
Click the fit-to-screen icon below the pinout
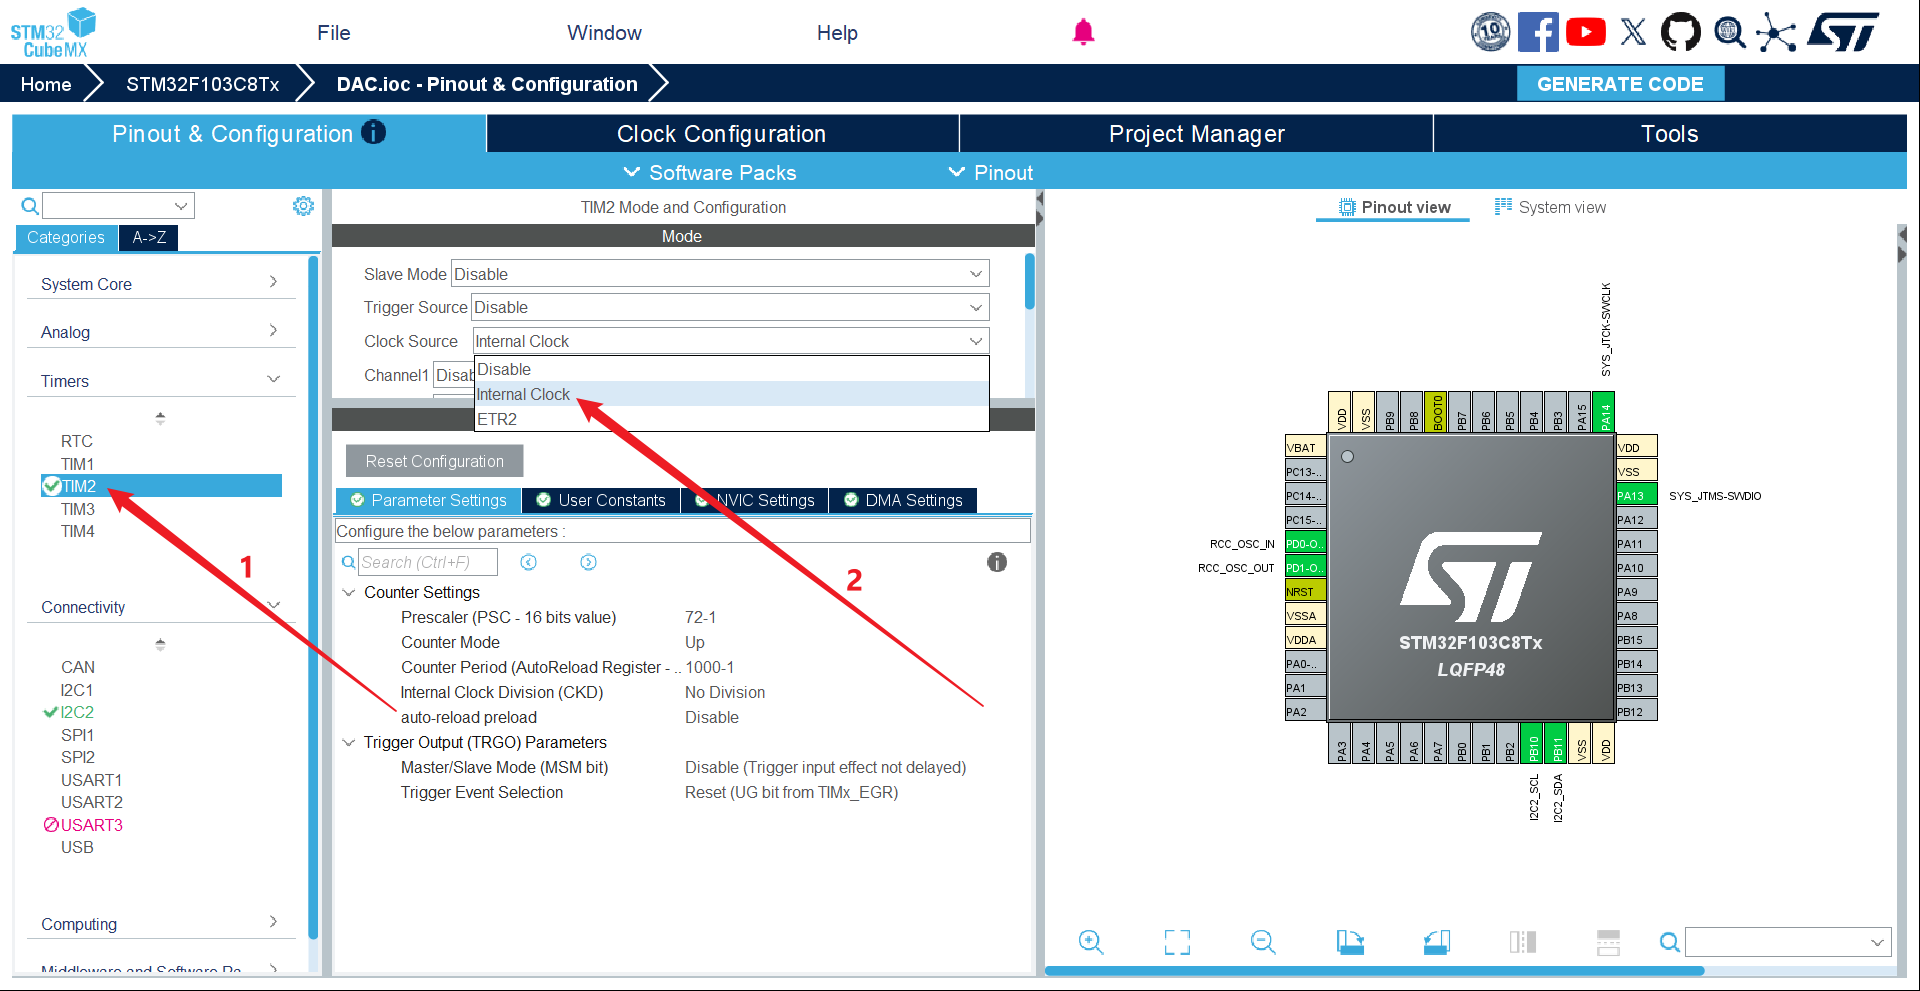point(1177,942)
